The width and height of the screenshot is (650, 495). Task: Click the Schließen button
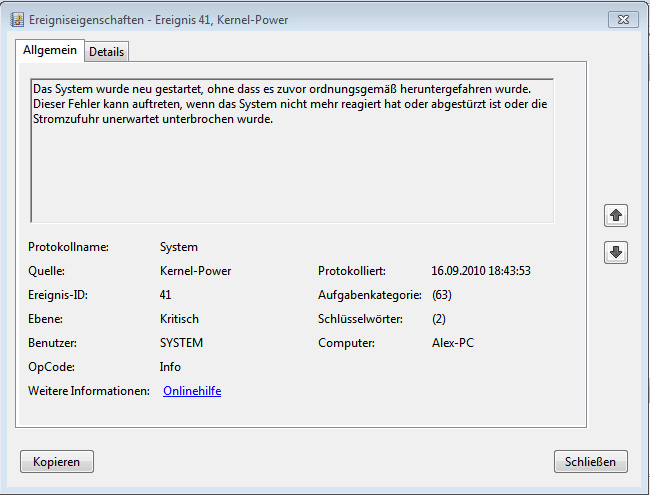[590, 461]
